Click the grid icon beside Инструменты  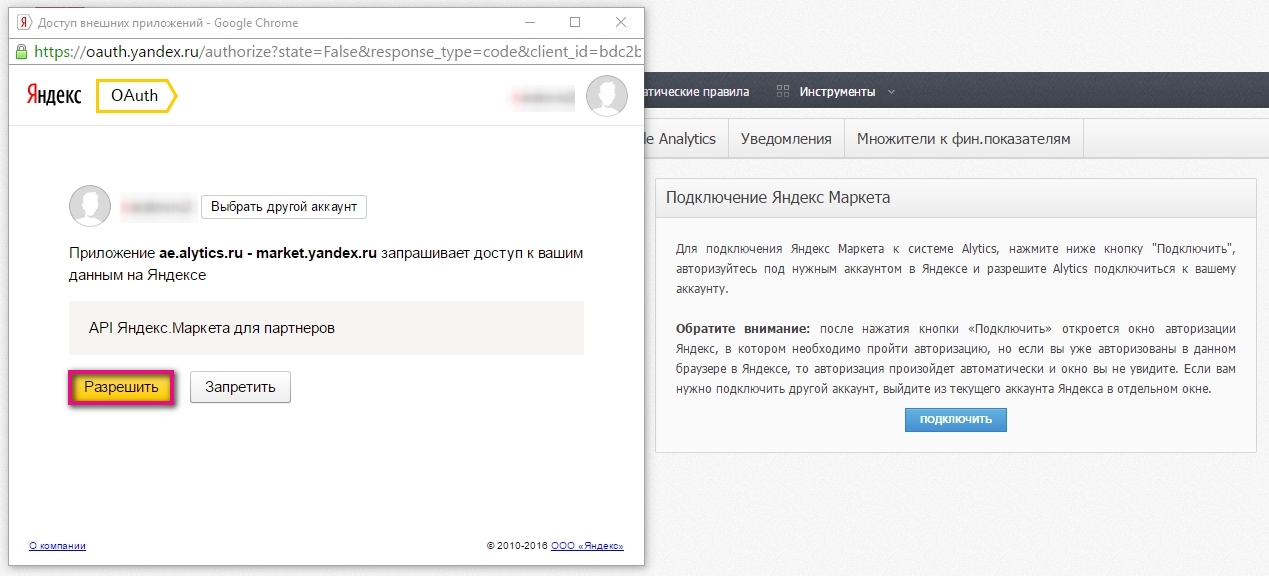(x=783, y=92)
